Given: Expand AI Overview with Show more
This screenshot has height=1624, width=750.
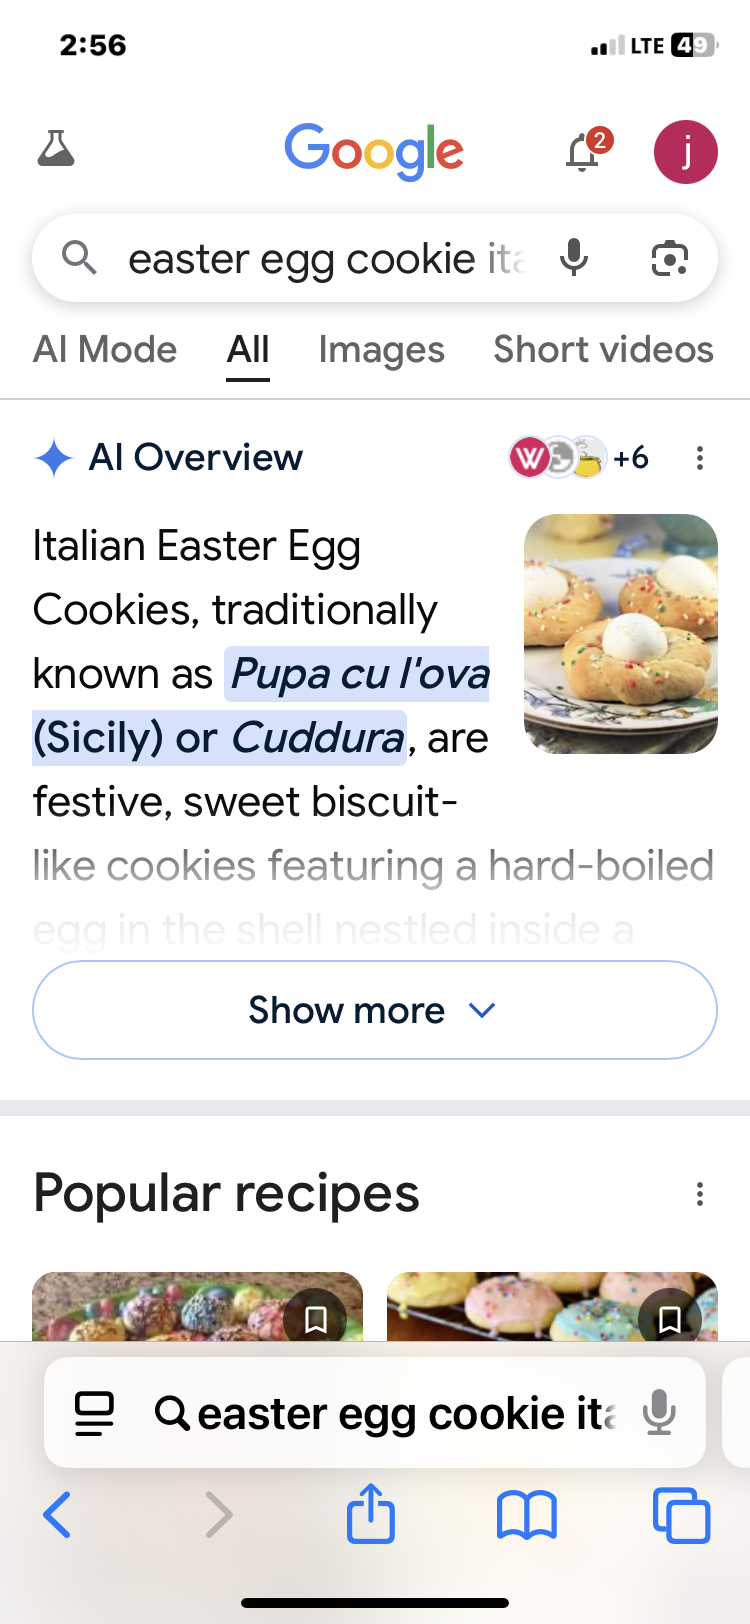Looking at the screenshot, I should [375, 1010].
